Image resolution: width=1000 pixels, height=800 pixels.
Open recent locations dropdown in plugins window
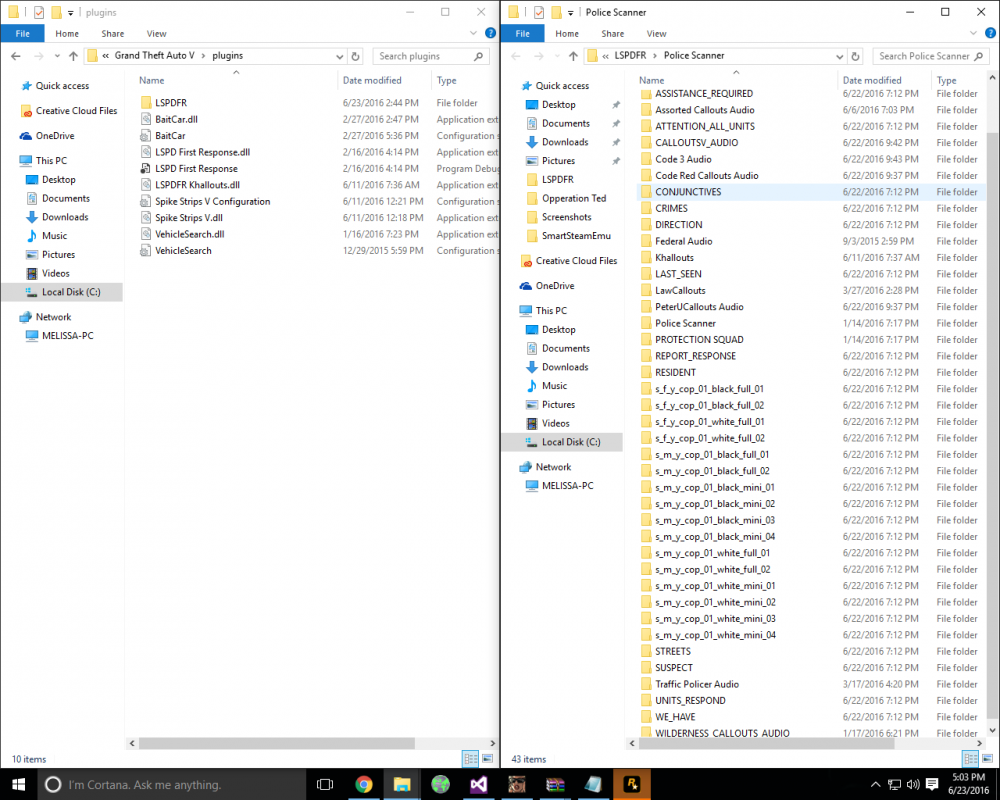(57, 56)
